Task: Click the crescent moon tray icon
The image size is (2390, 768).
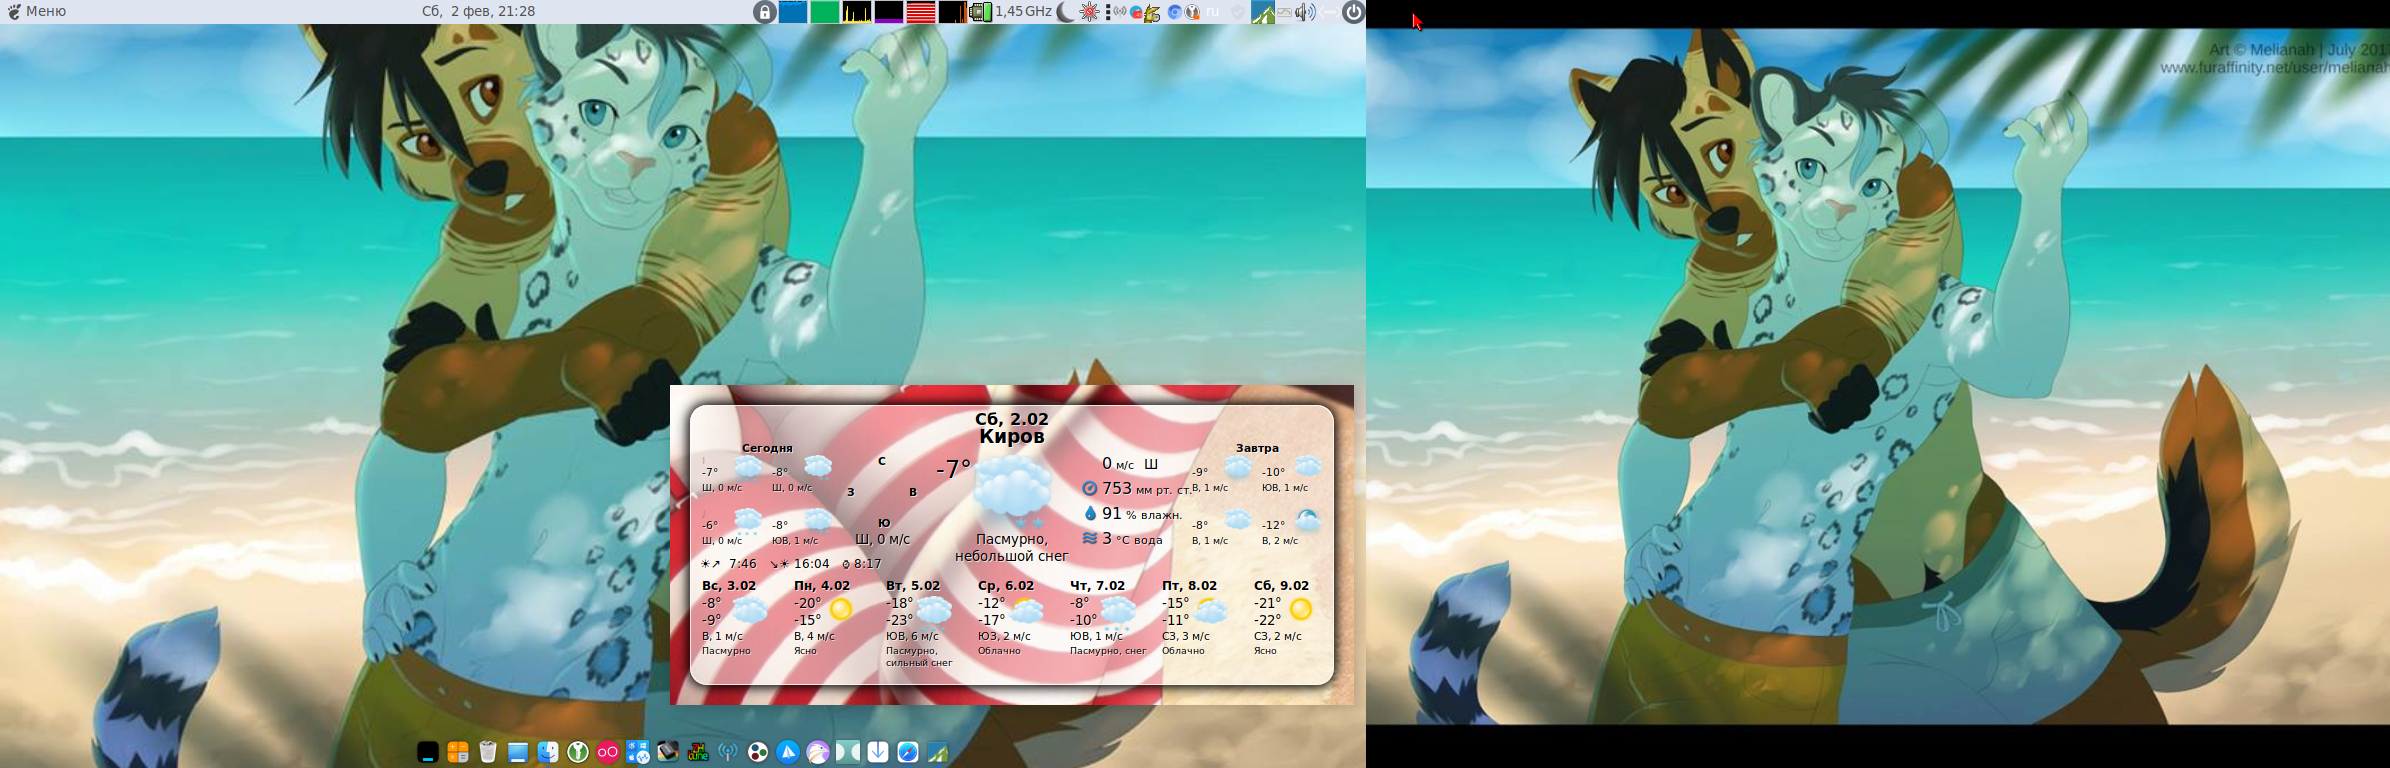Action: click(x=1067, y=12)
